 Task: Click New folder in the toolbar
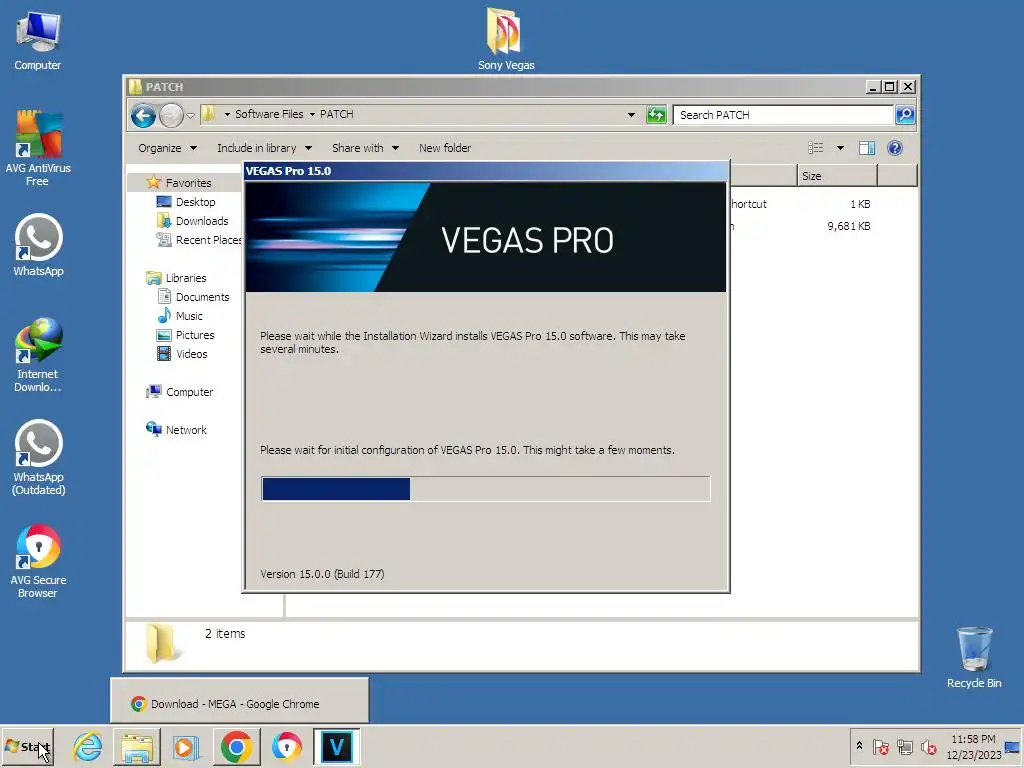(x=445, y=148)
